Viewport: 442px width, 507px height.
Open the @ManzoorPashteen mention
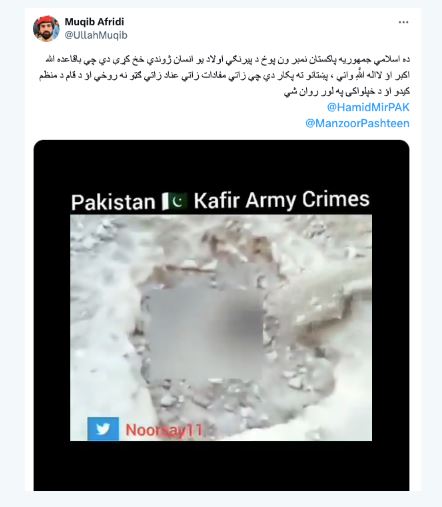tap(357, 123)
